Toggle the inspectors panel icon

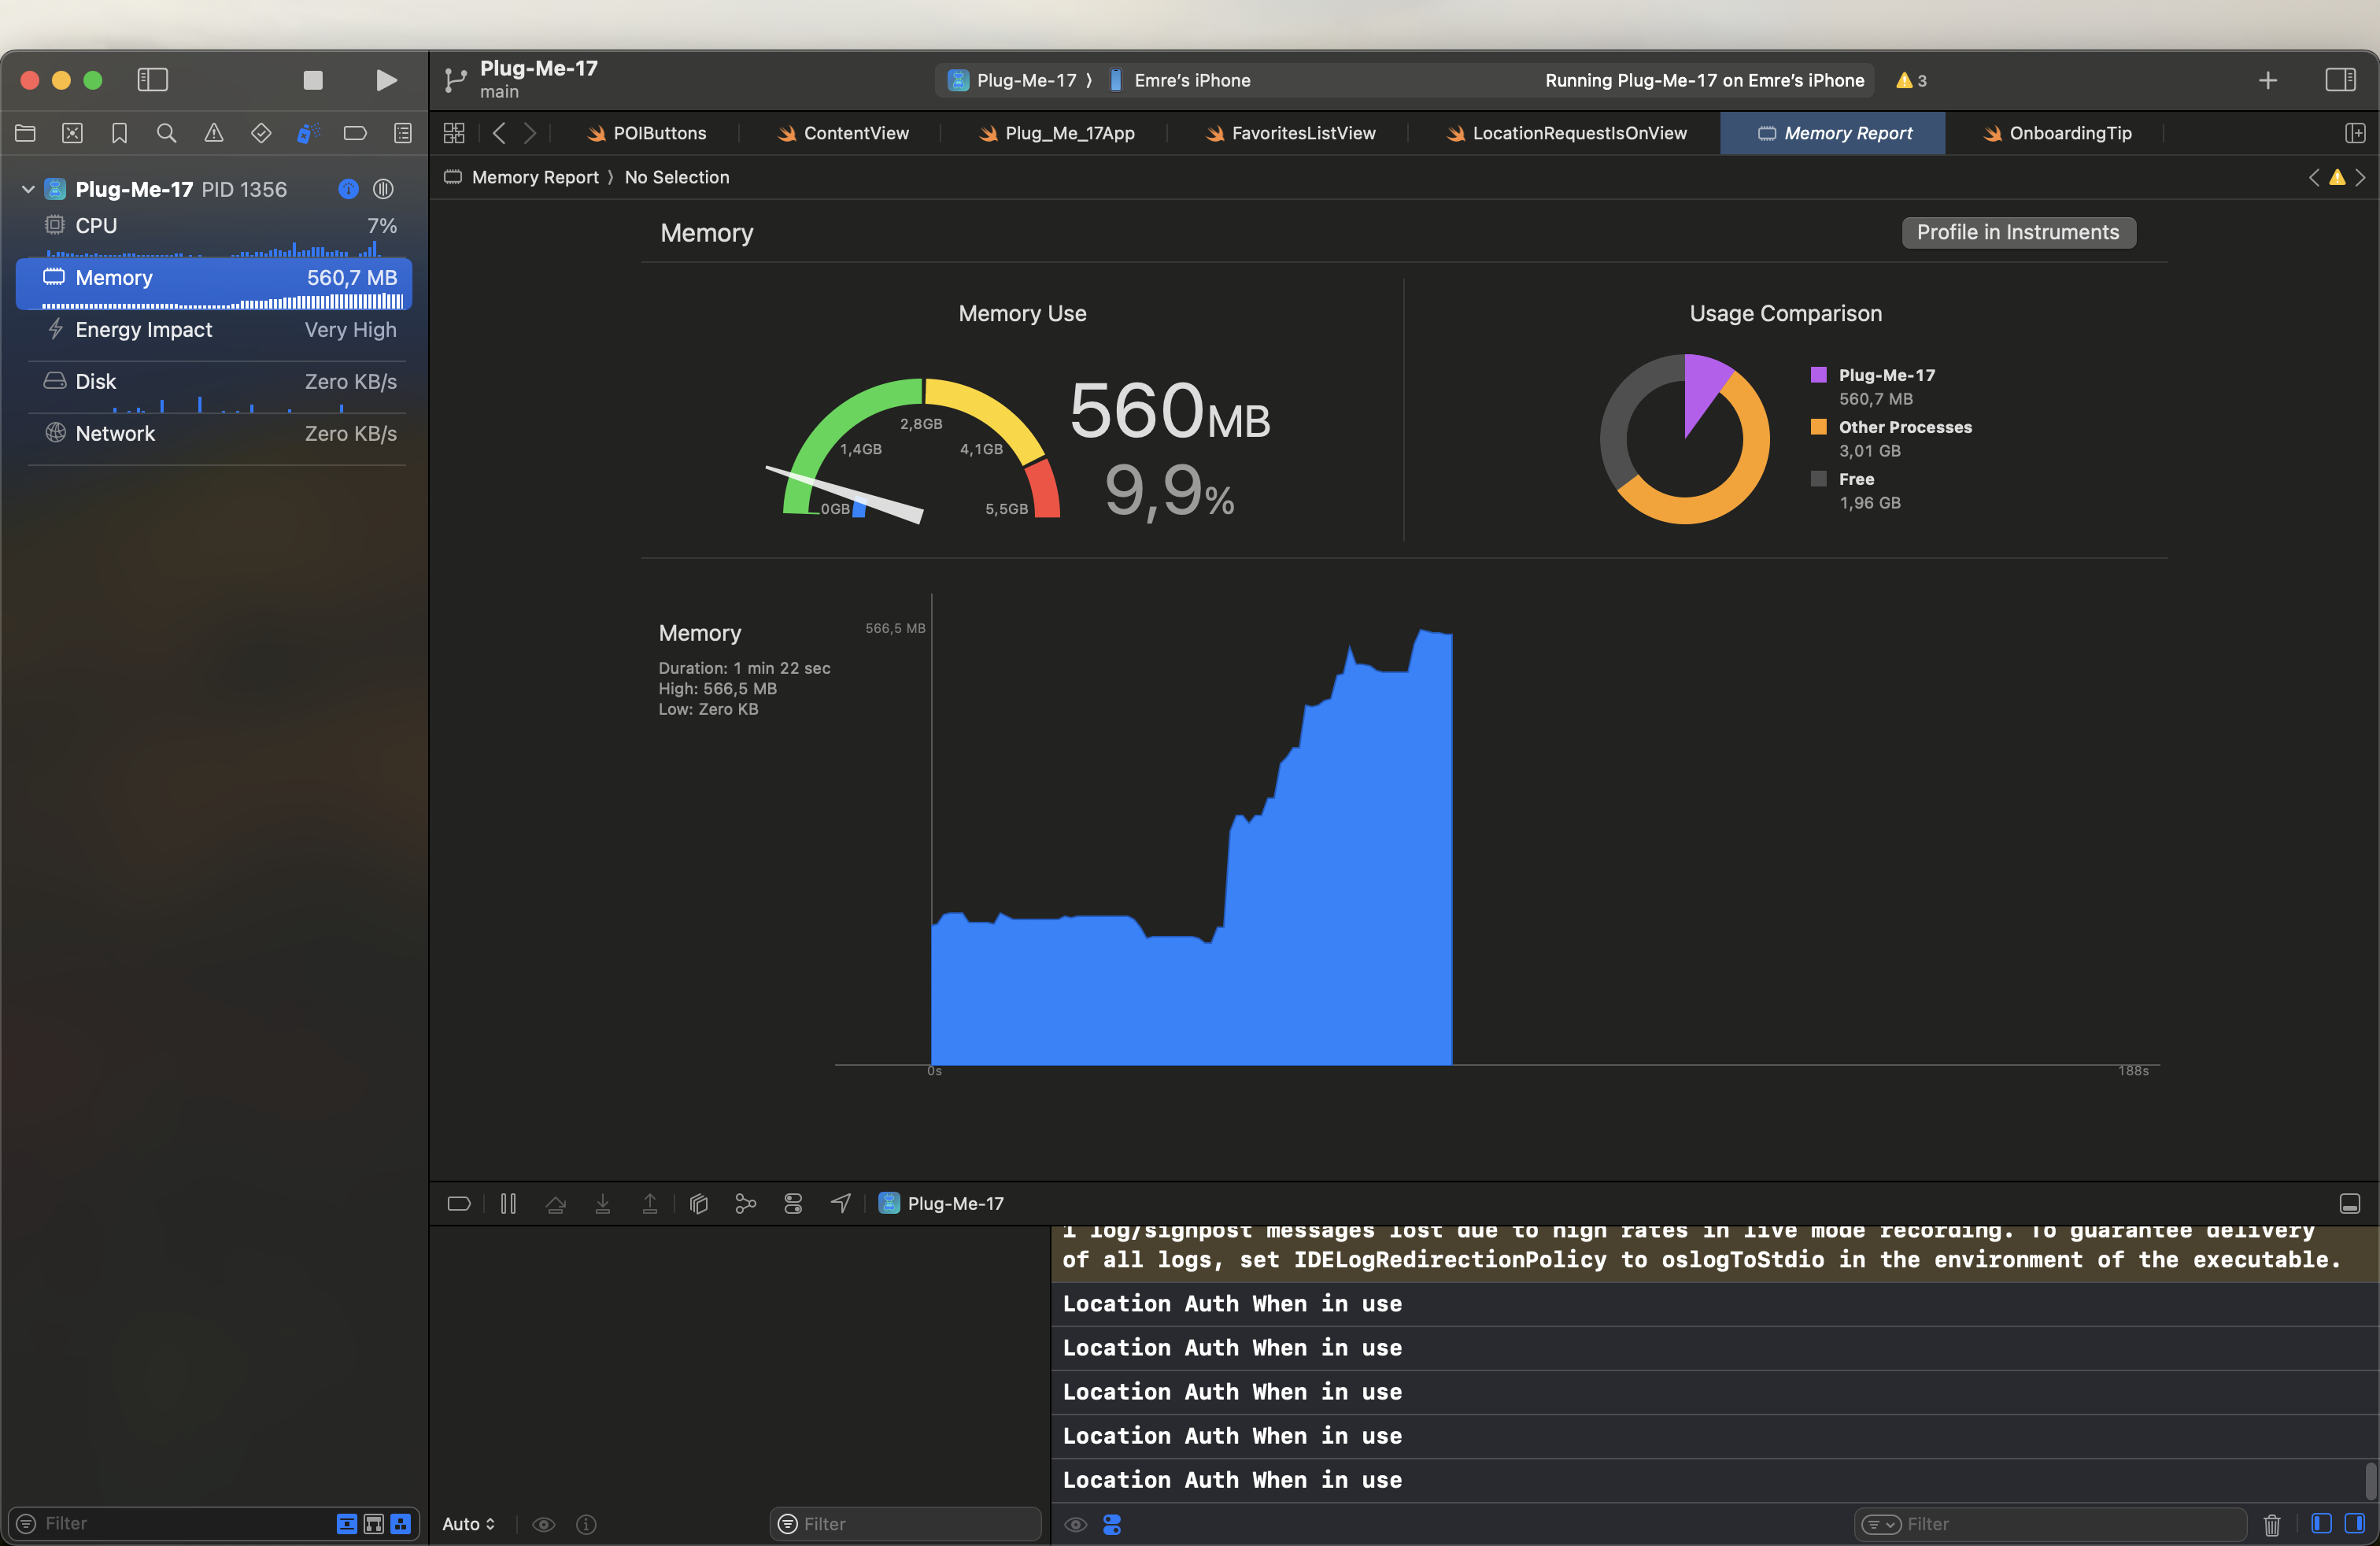(2340, 80)
